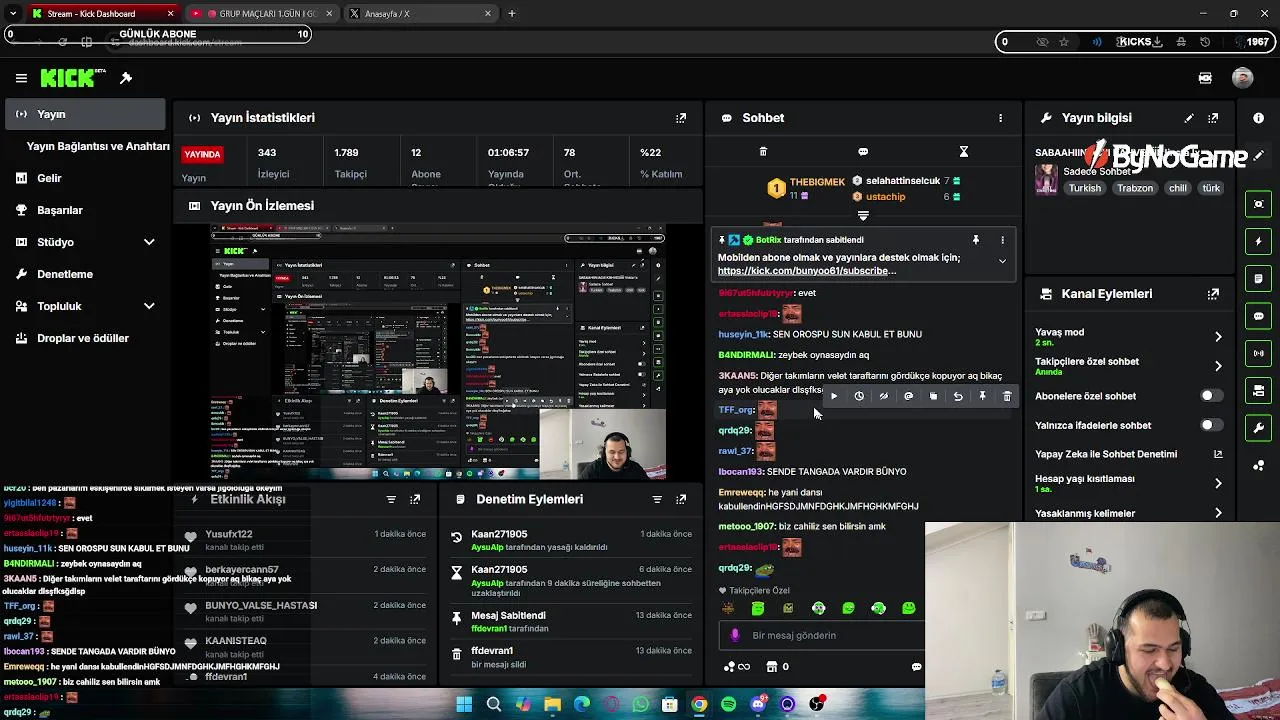Toggle Yalnızca ifadelerle sohbet switch

pyautogui.click(x=1211, y=425)
